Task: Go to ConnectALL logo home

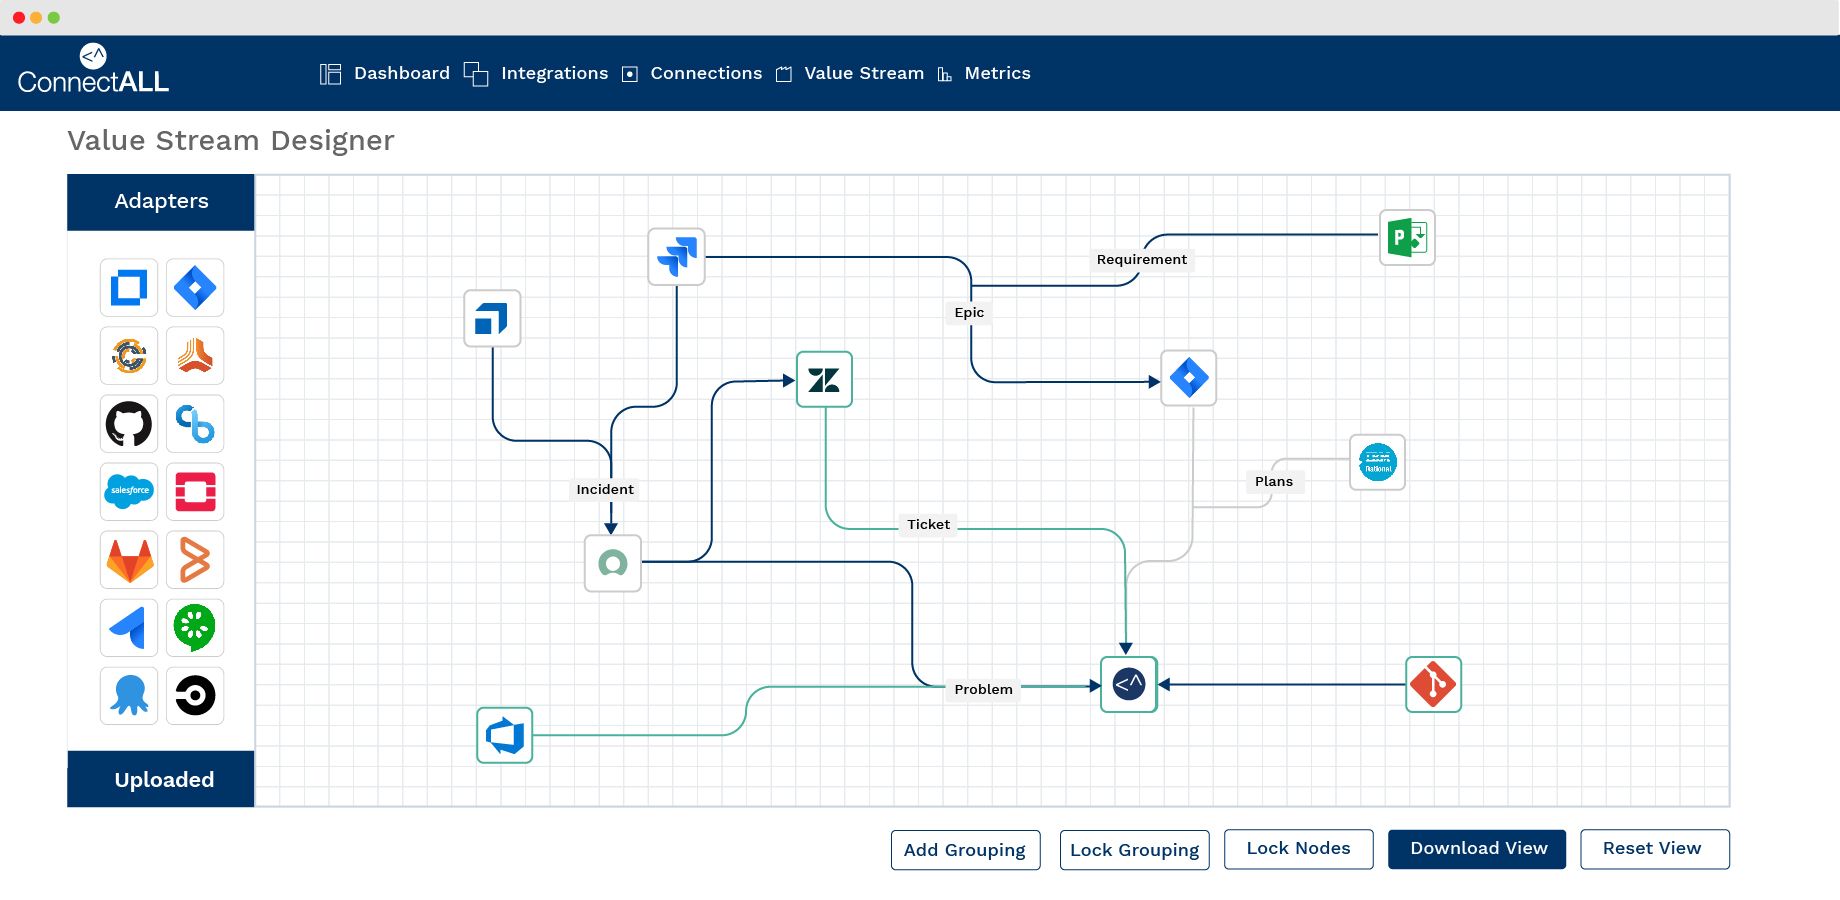Action: [93, 69]
